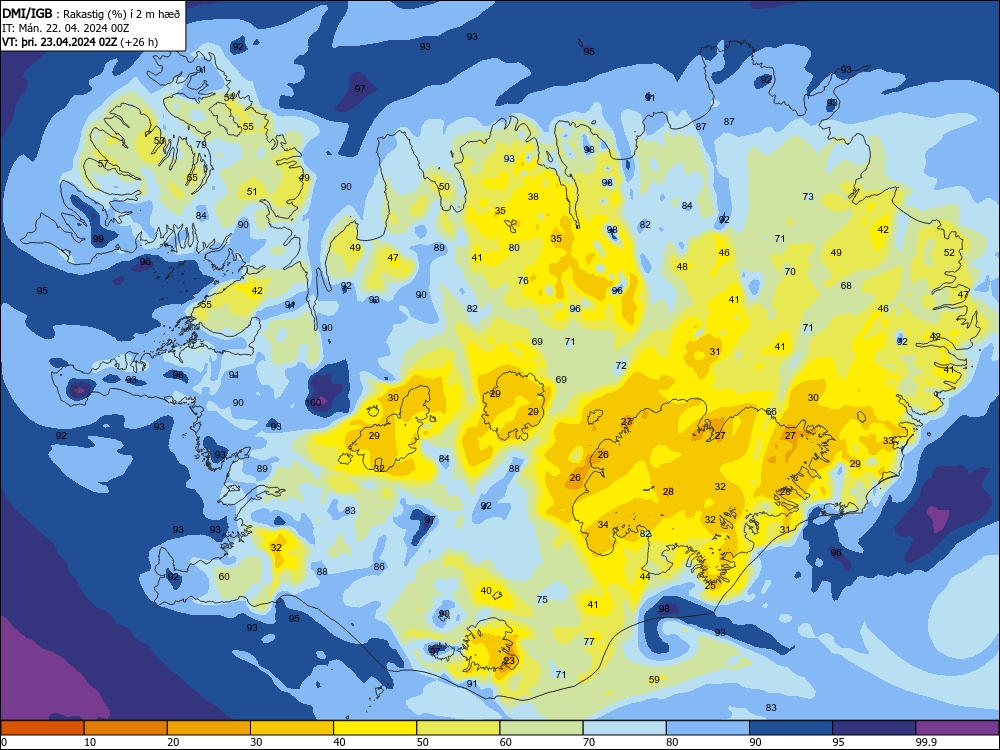Click the '0' legend scale label

pos(4,742)
